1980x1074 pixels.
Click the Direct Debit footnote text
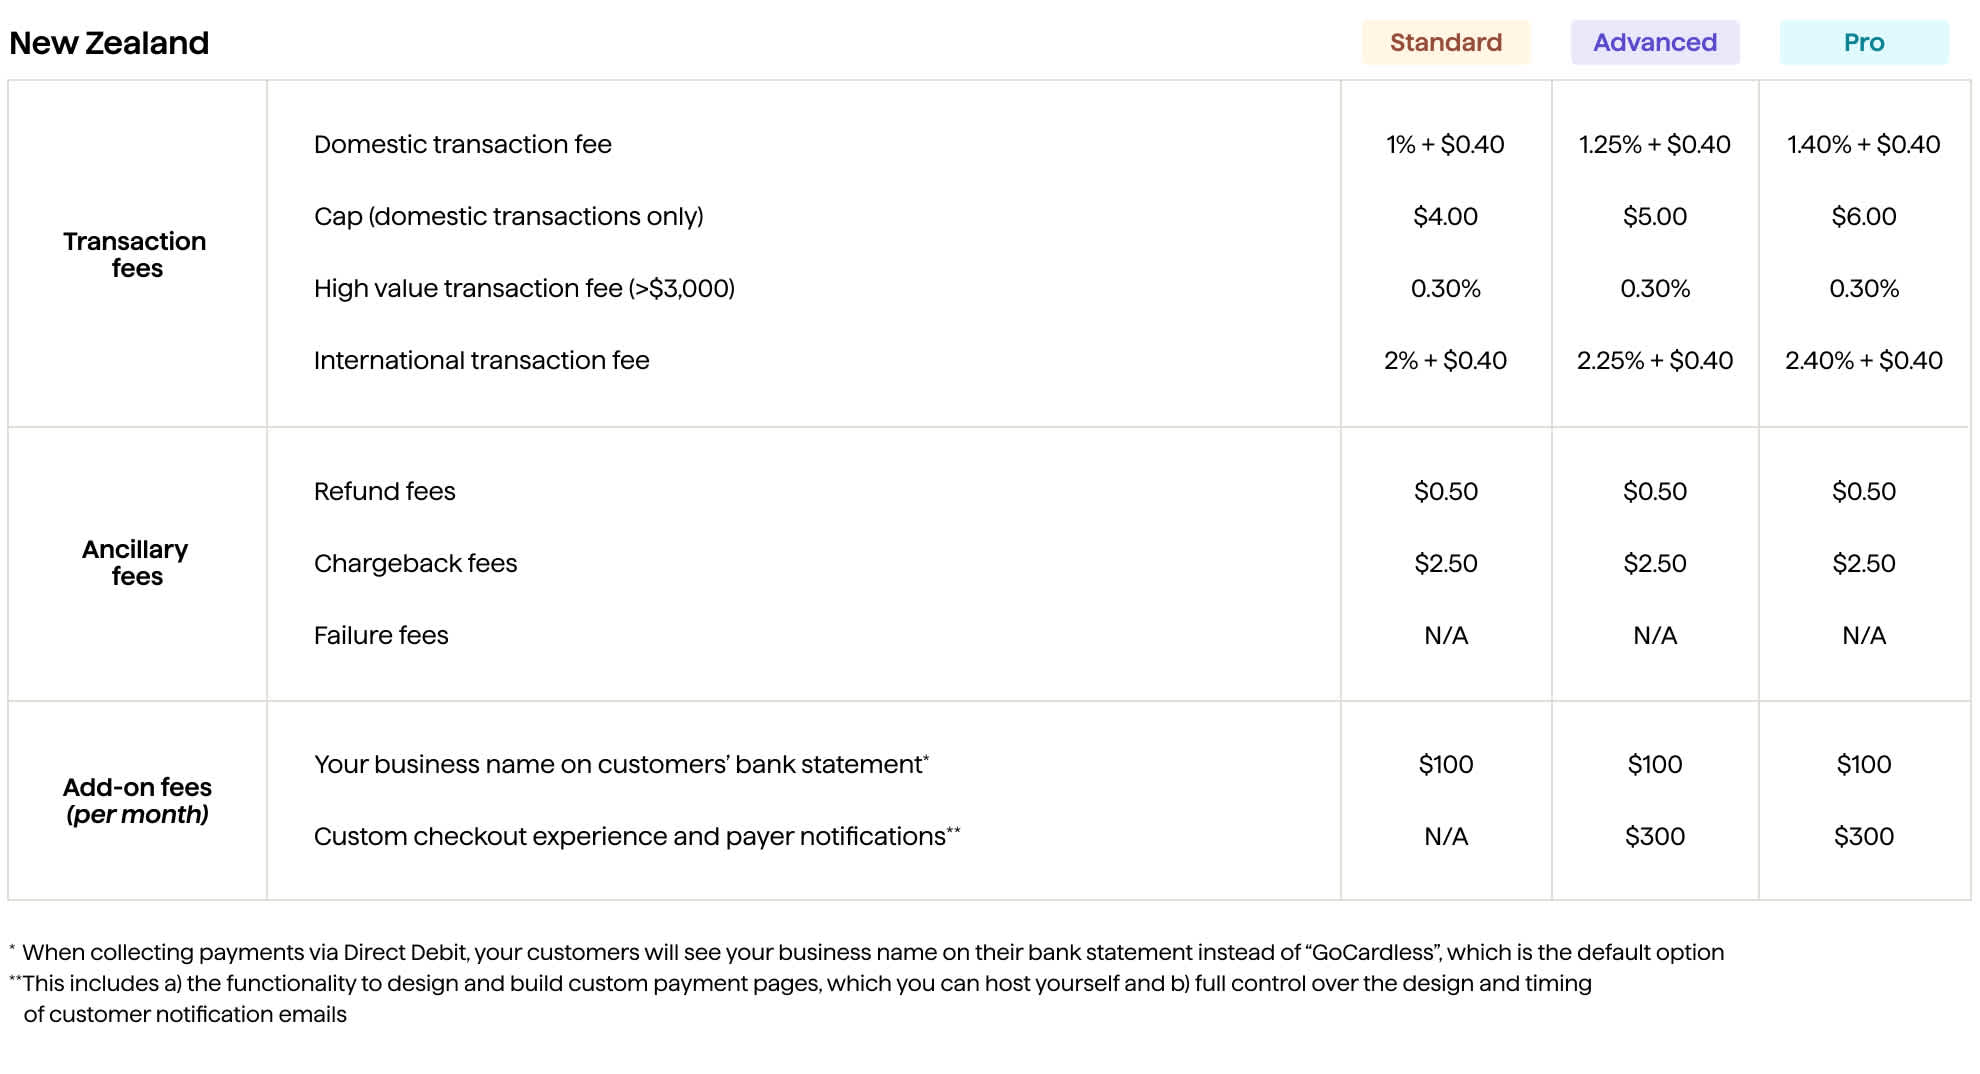tap(872, 953)
